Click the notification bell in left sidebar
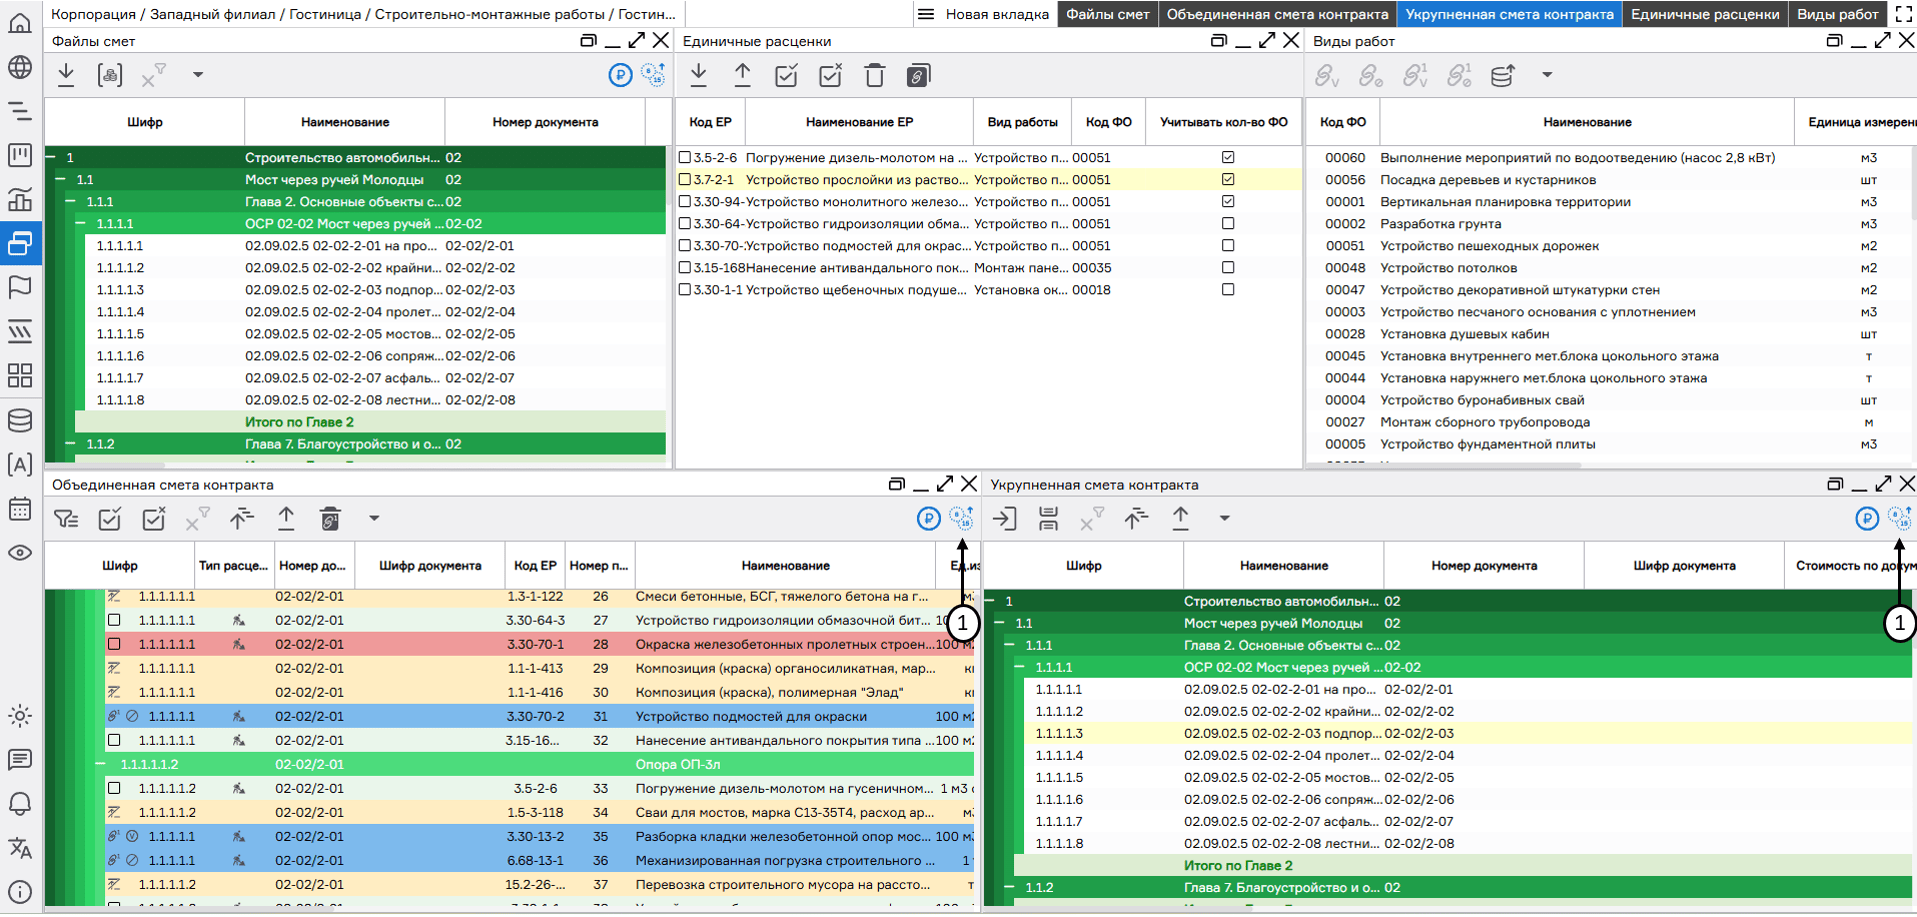 pyautogui.click(x=20, y=804)
